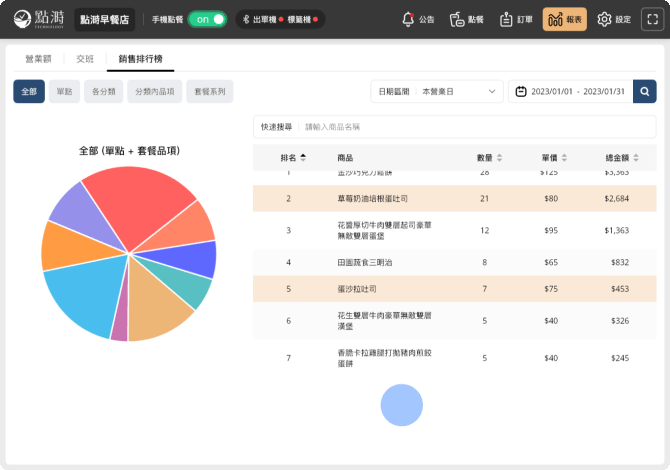Open the 報表 reports icon
The width and height of the screenshot is (670, 470).
click(x=565, y=19)
